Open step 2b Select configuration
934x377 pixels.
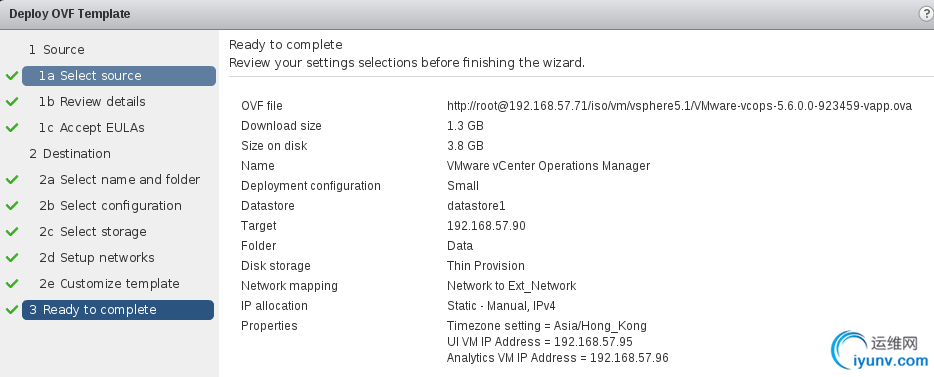[110, 206]
